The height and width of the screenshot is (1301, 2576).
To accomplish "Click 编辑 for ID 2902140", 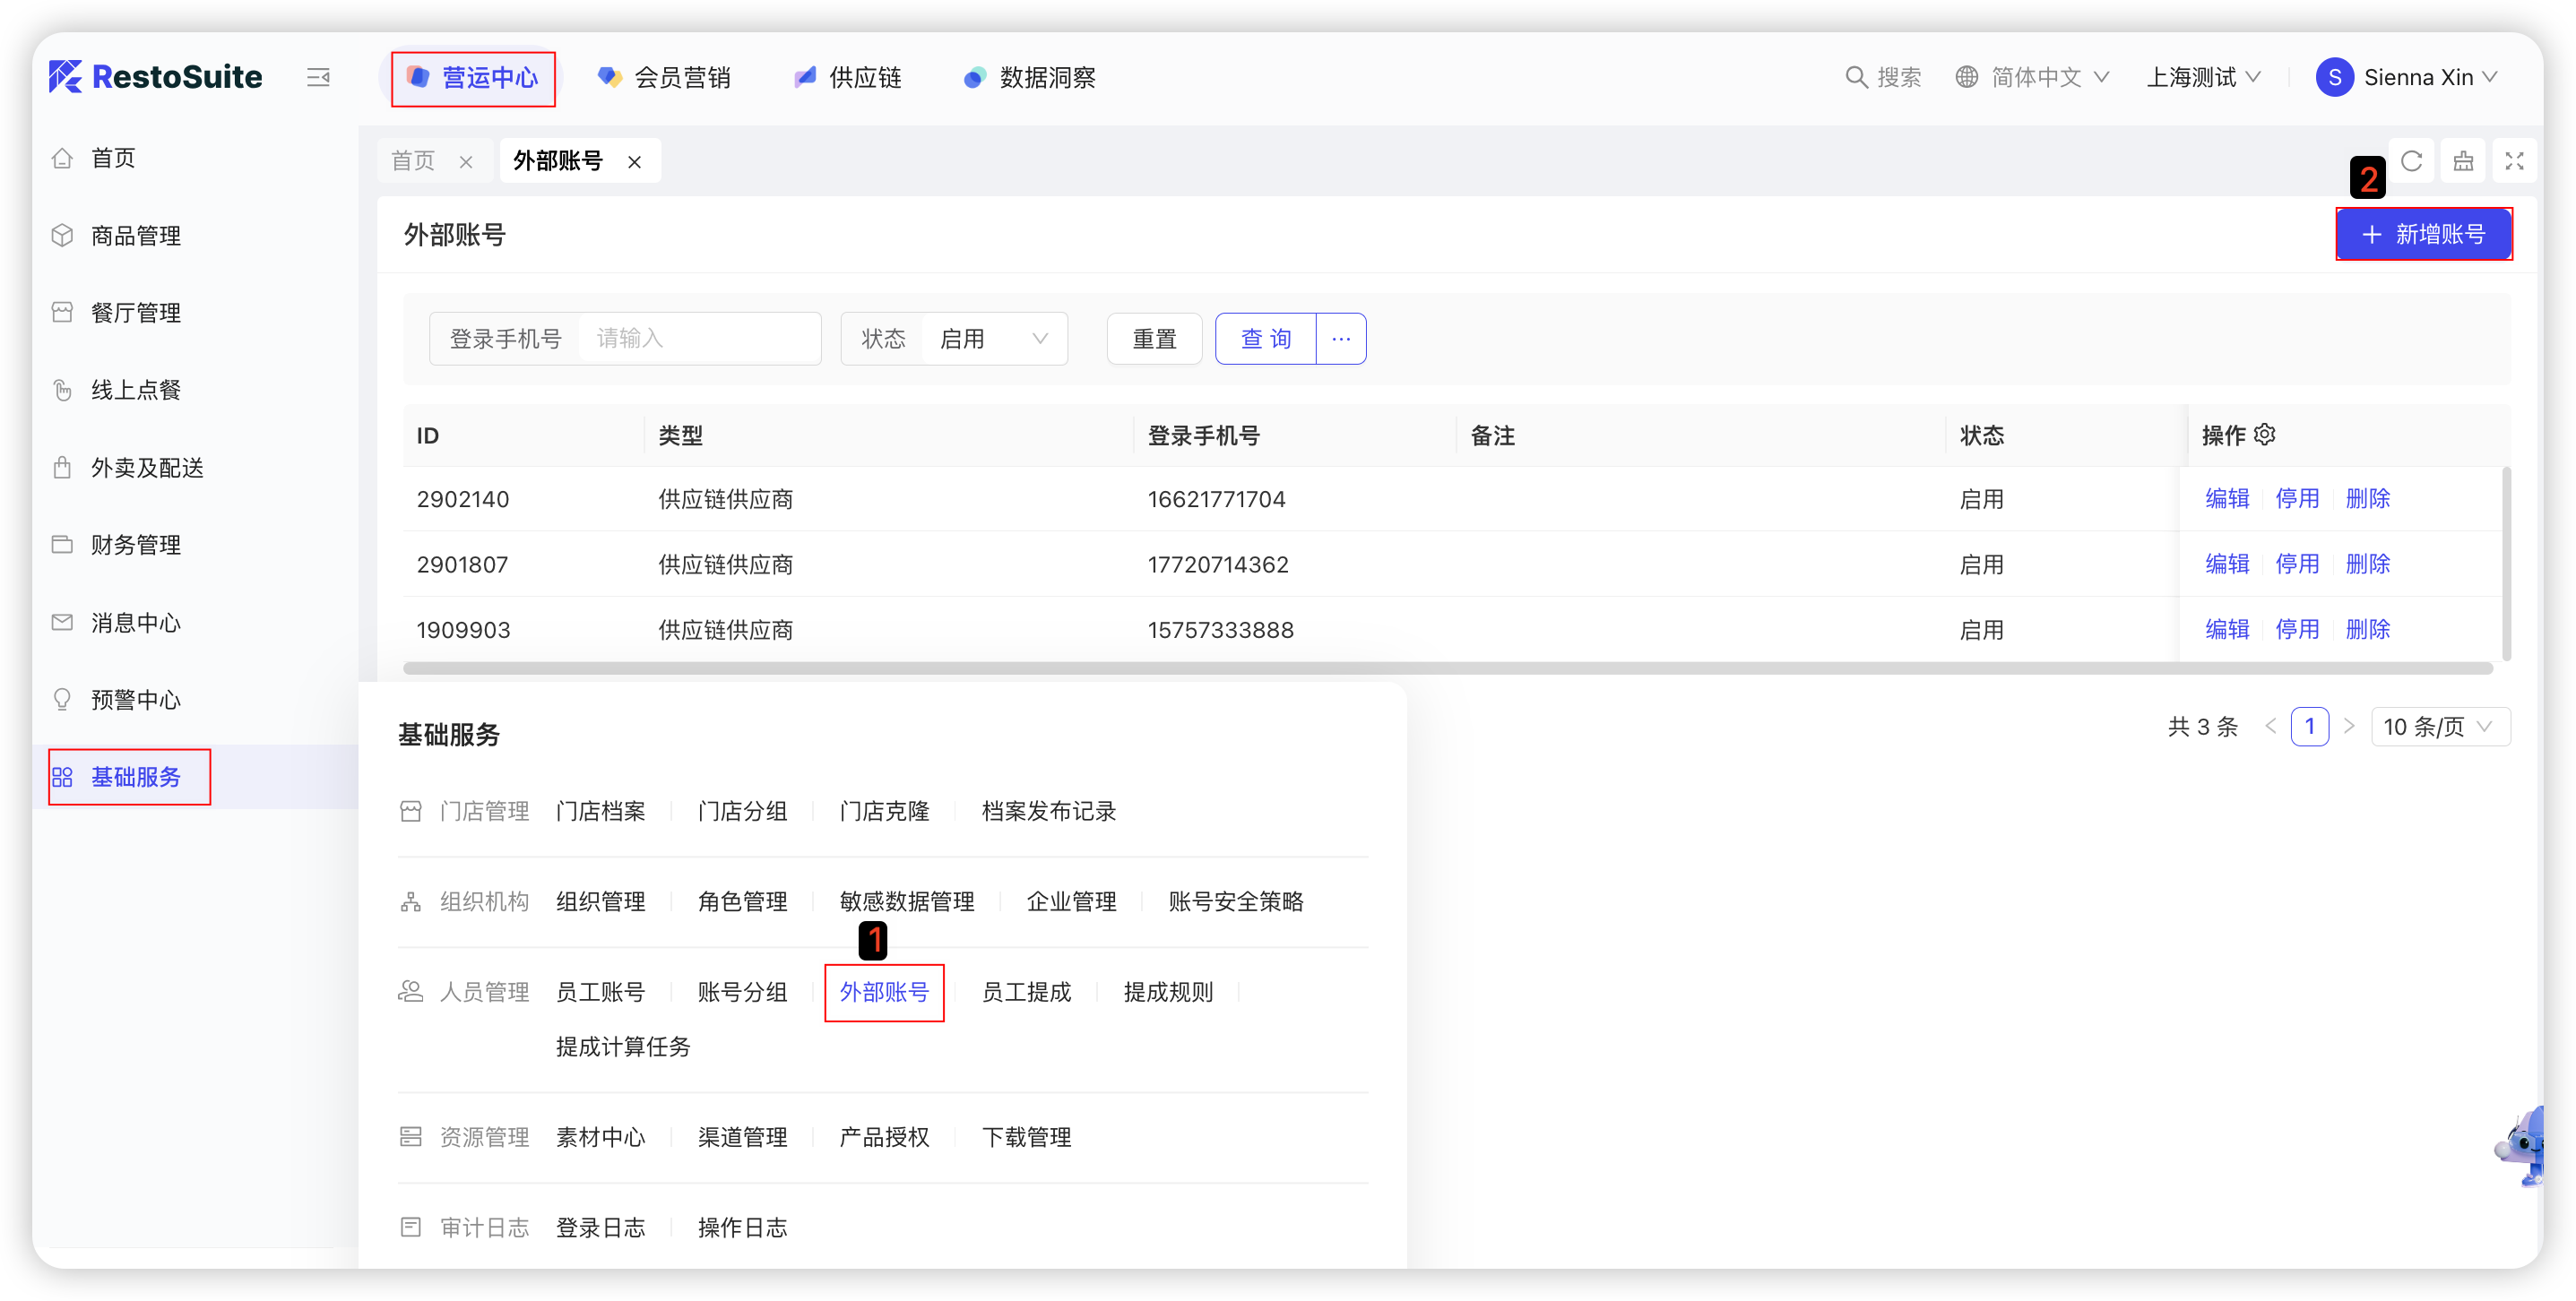I will [2227, 498].
